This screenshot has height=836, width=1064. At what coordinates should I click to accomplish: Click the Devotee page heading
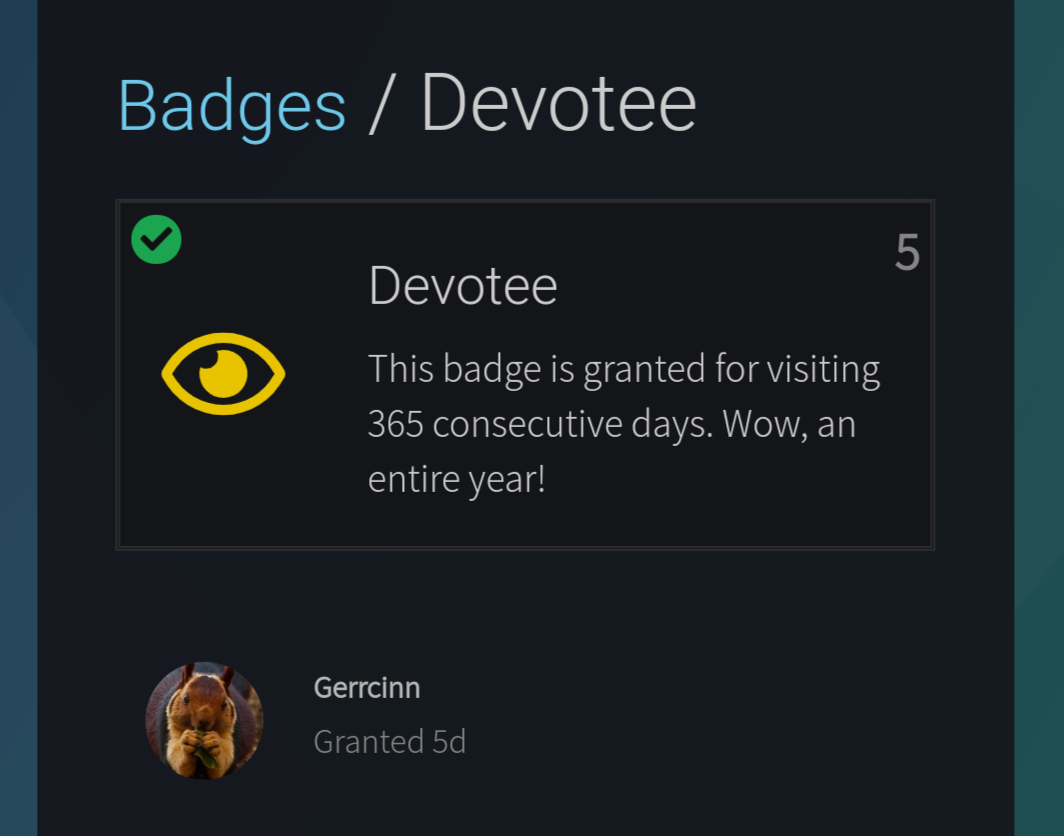pos(558,104)
